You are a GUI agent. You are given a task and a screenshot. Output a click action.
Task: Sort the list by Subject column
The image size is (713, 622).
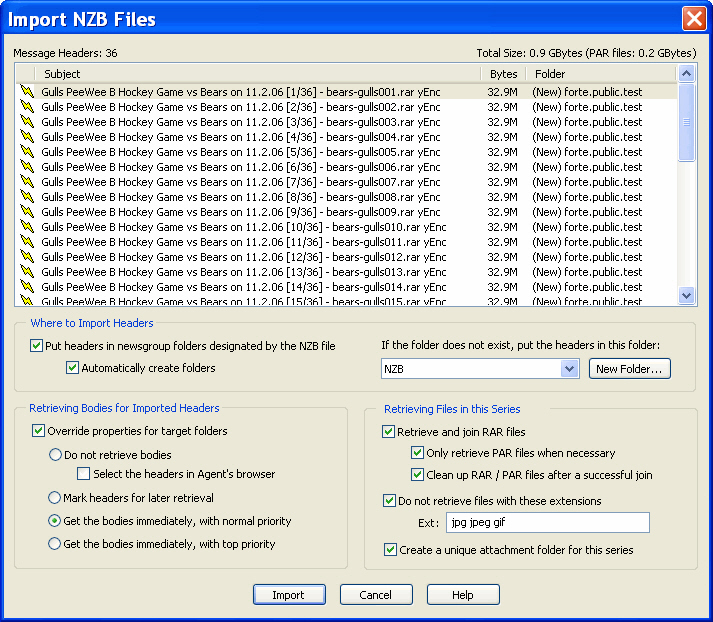[260, 74]
